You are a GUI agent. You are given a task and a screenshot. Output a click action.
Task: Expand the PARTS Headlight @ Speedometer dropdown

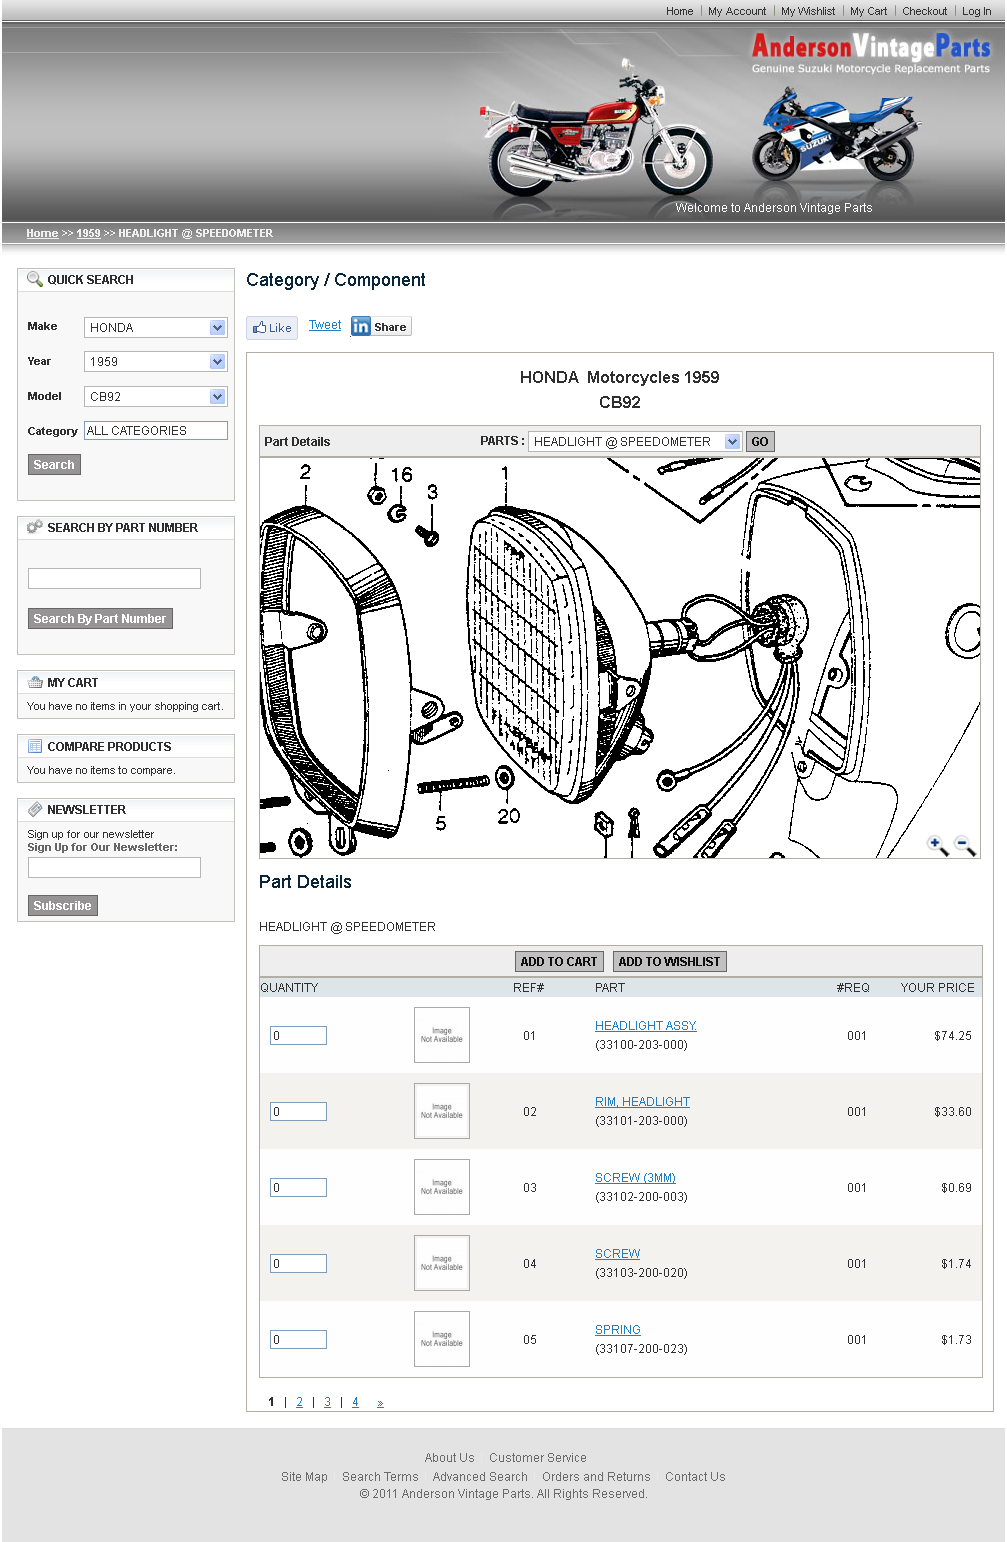pyautogui.click(x=635, y=441)
